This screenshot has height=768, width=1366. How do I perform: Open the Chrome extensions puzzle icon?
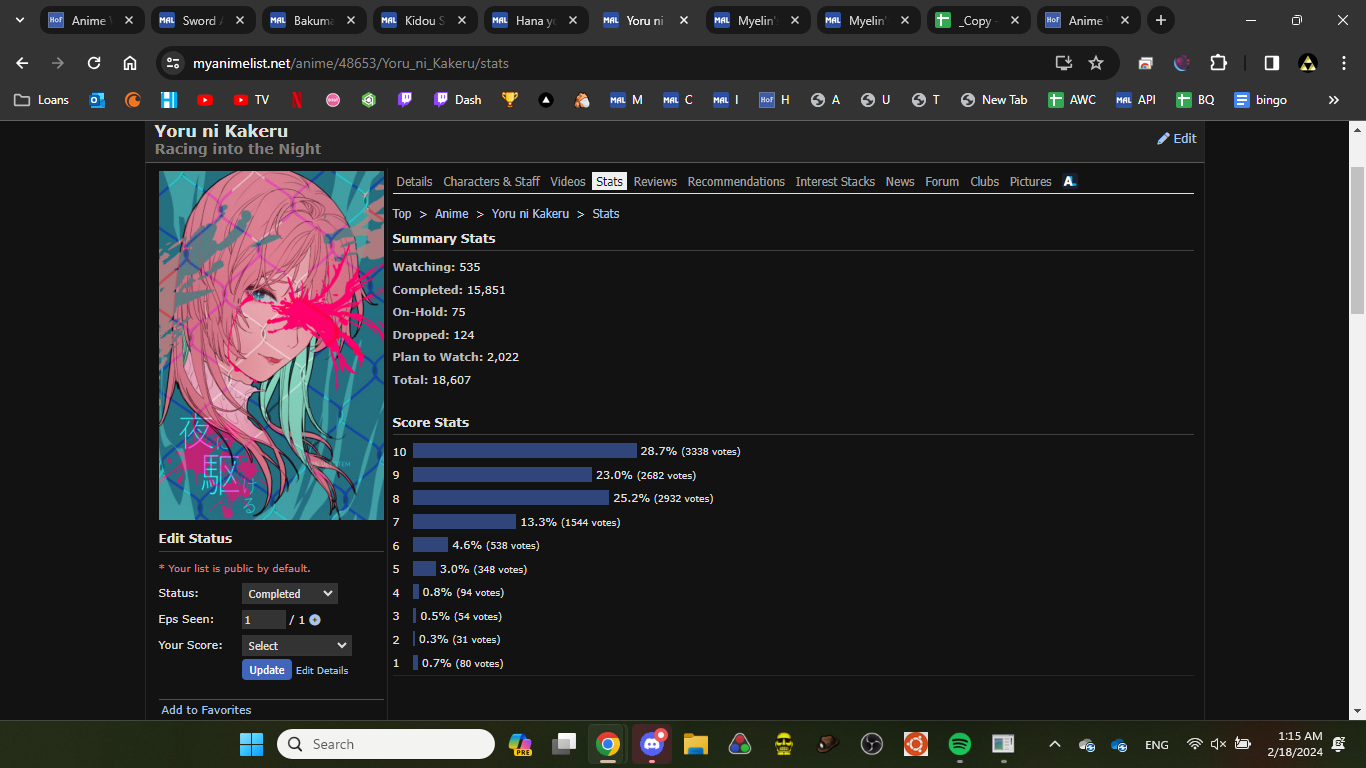pyautogui.click(x=1218, y=63)
